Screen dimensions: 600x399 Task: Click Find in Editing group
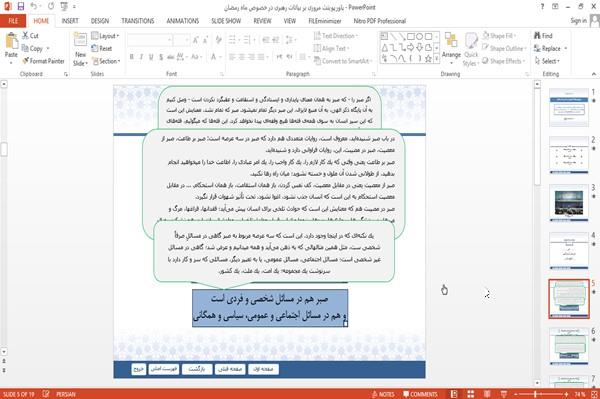[x=543, y=36]
